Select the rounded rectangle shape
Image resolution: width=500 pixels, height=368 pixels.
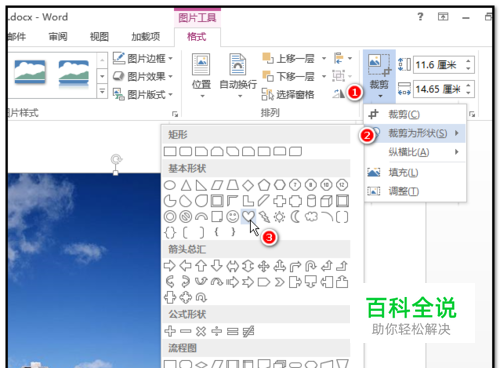(x=186, y=152)
